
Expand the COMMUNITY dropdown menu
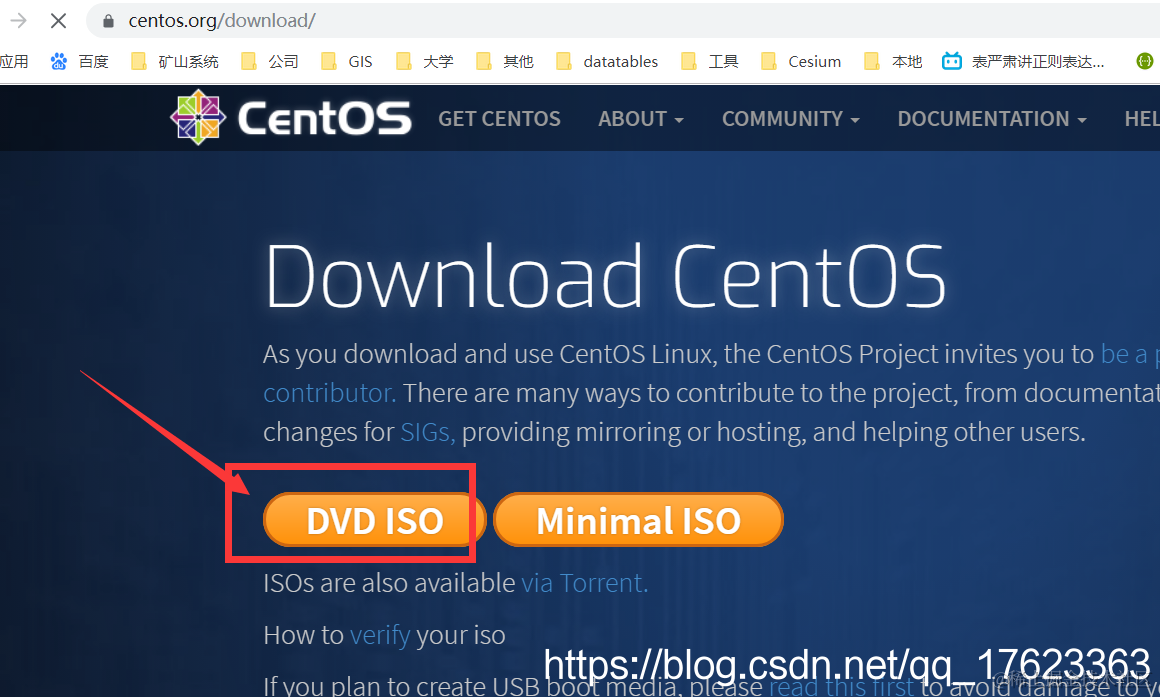tap(791, 118)
